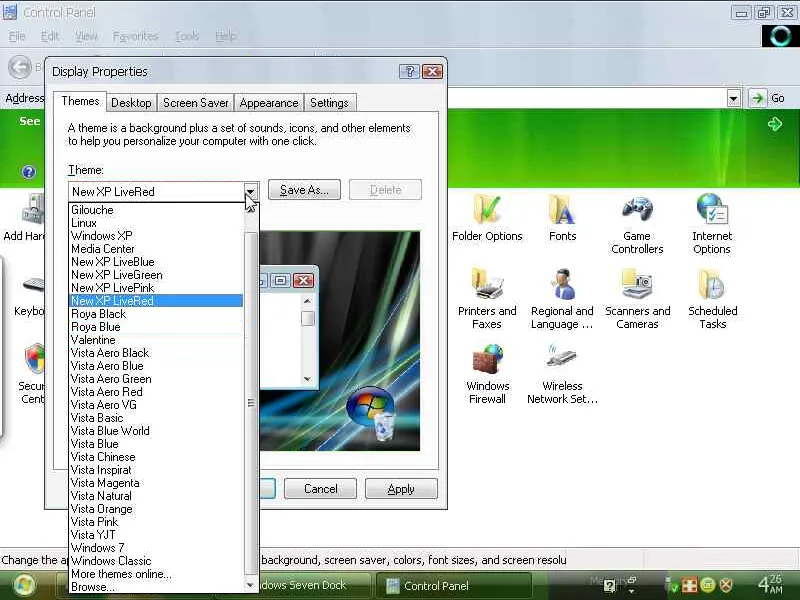Click the Cancel button
Viewport: 800px width, 600px height.
pyautogui.click(x=320, y=489)
